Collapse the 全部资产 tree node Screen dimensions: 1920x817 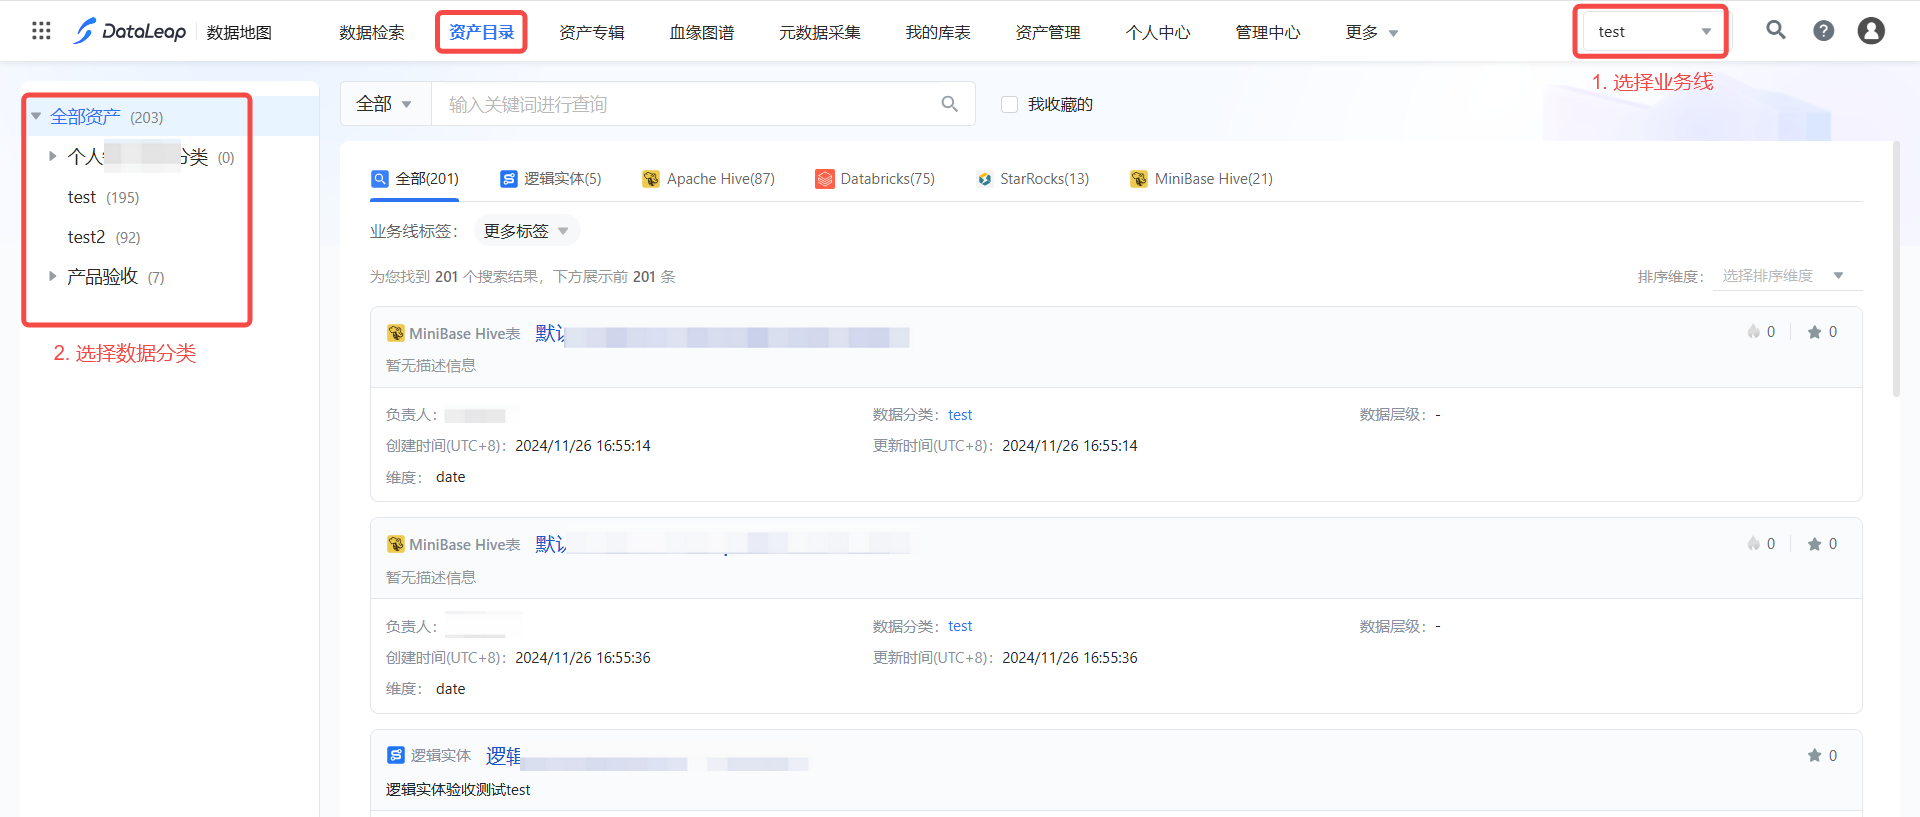tap(36, 117)
